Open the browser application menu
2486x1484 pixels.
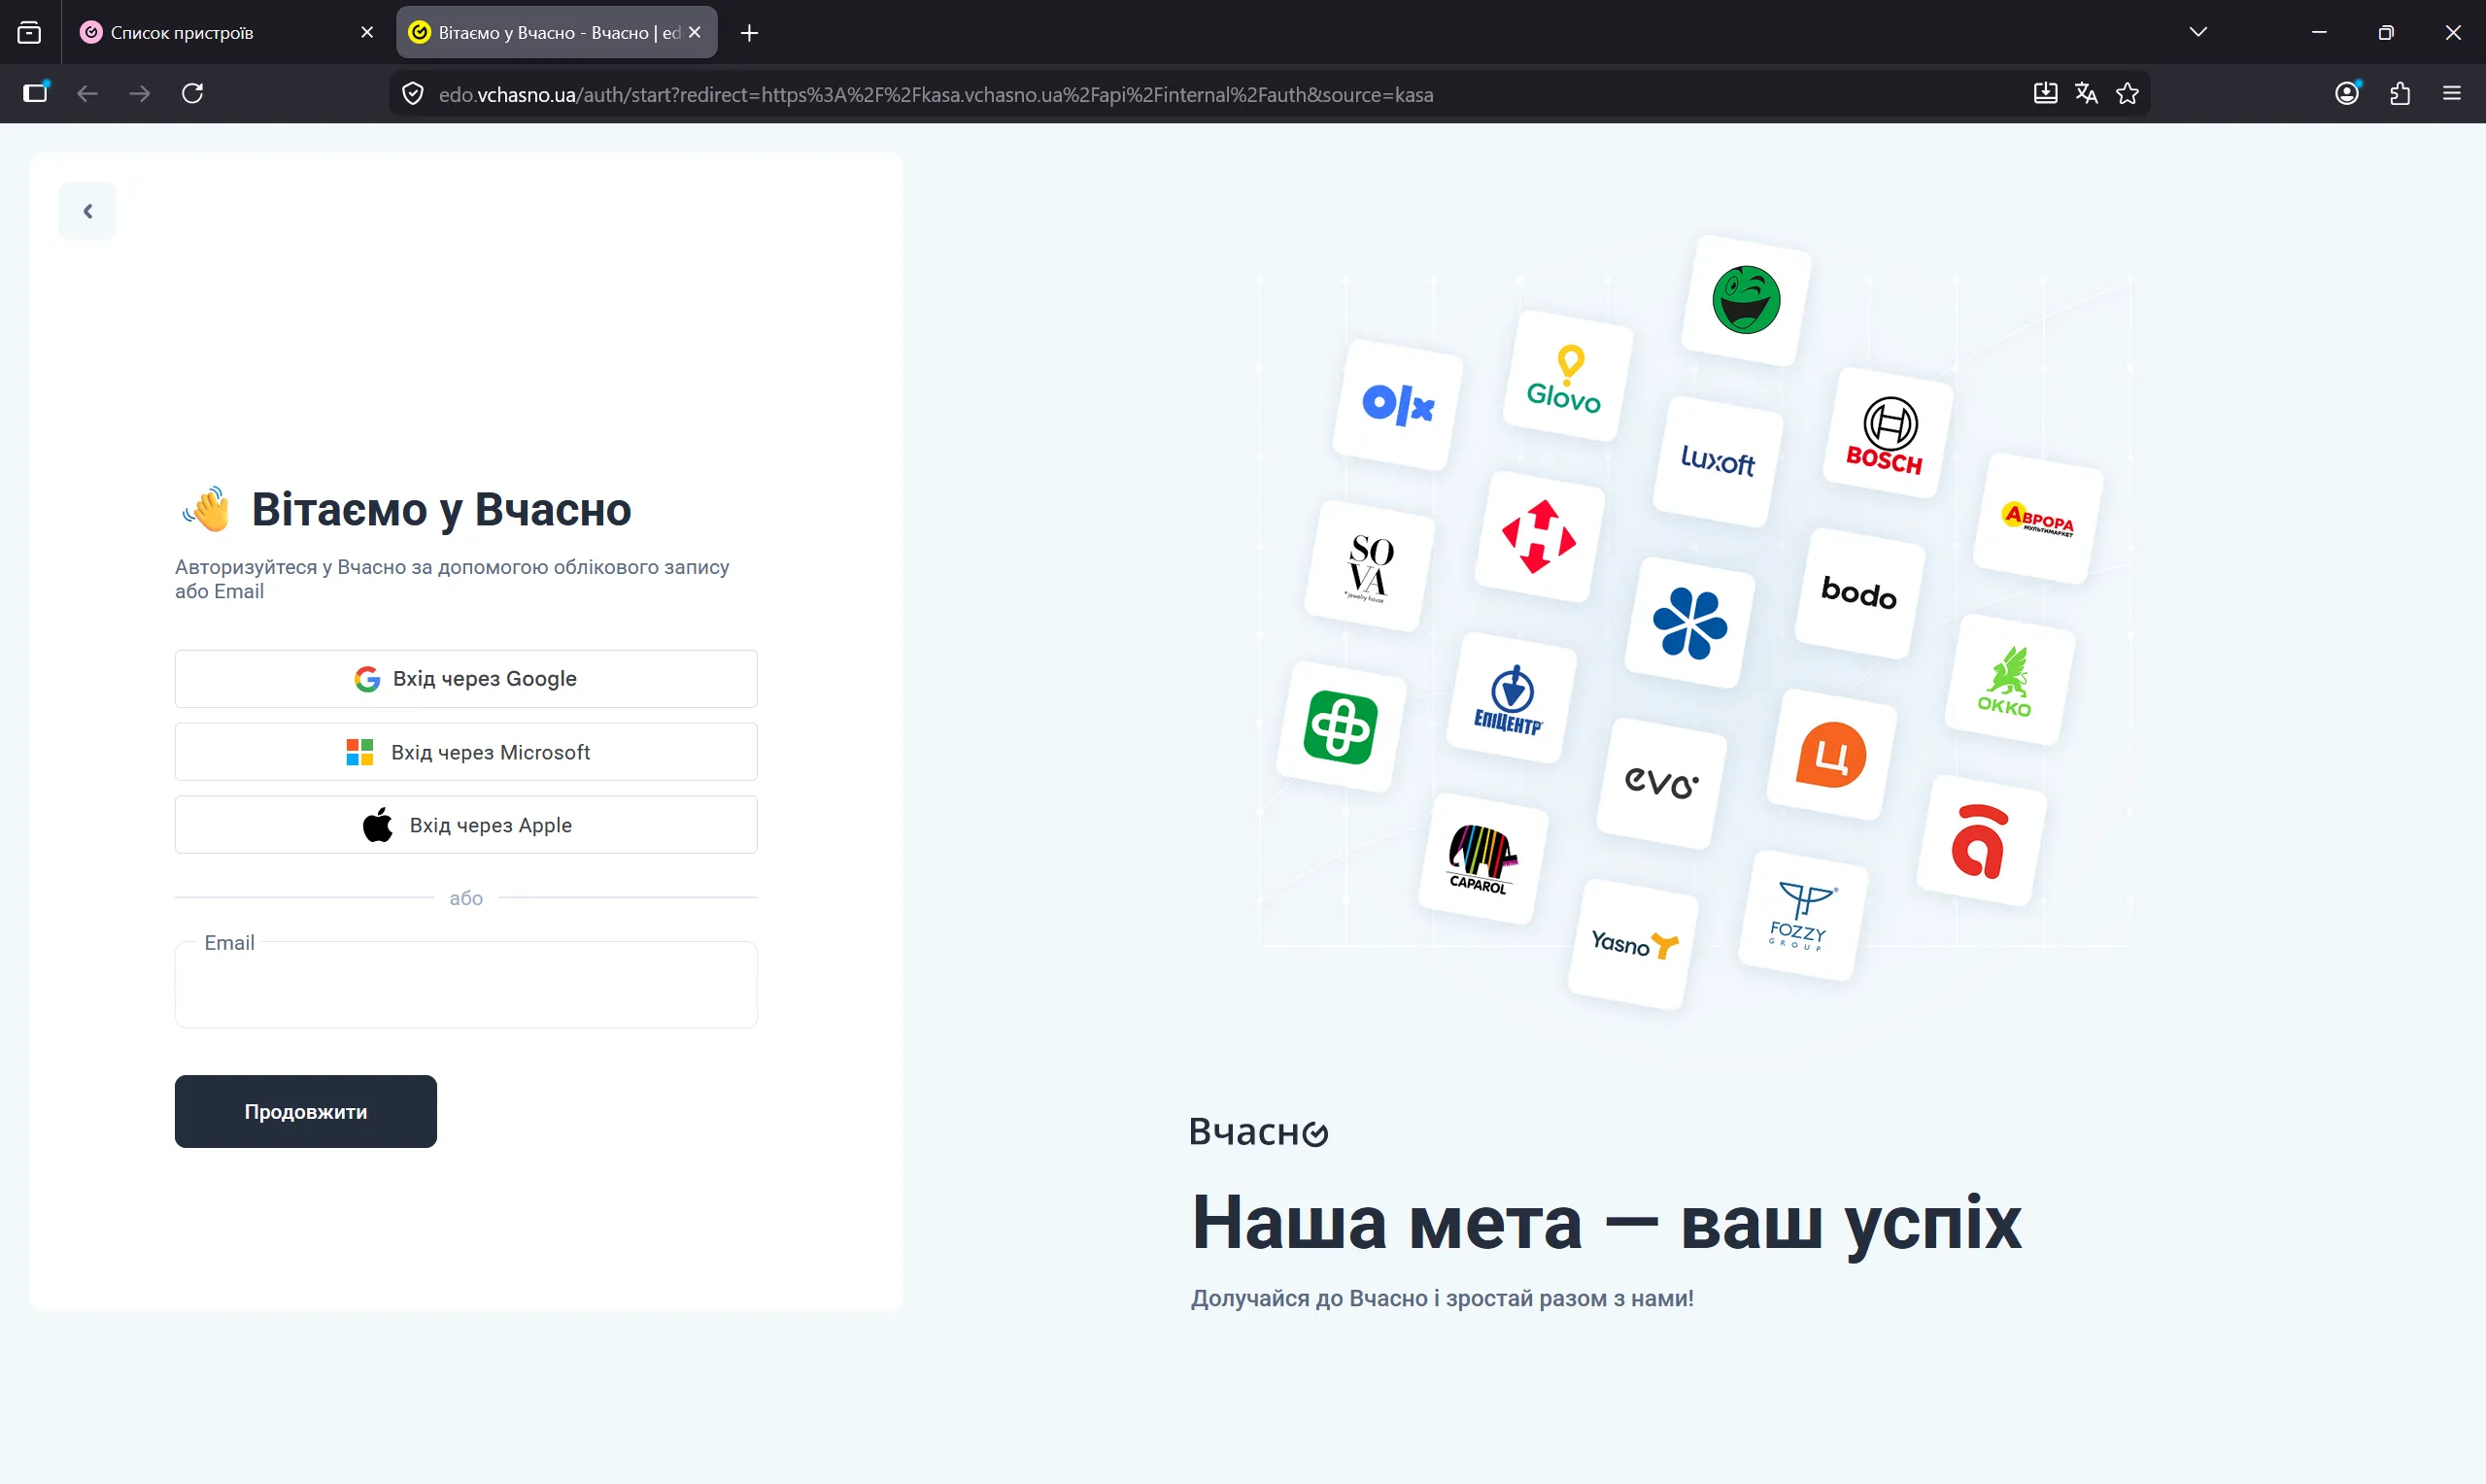tap(2452, 93)
